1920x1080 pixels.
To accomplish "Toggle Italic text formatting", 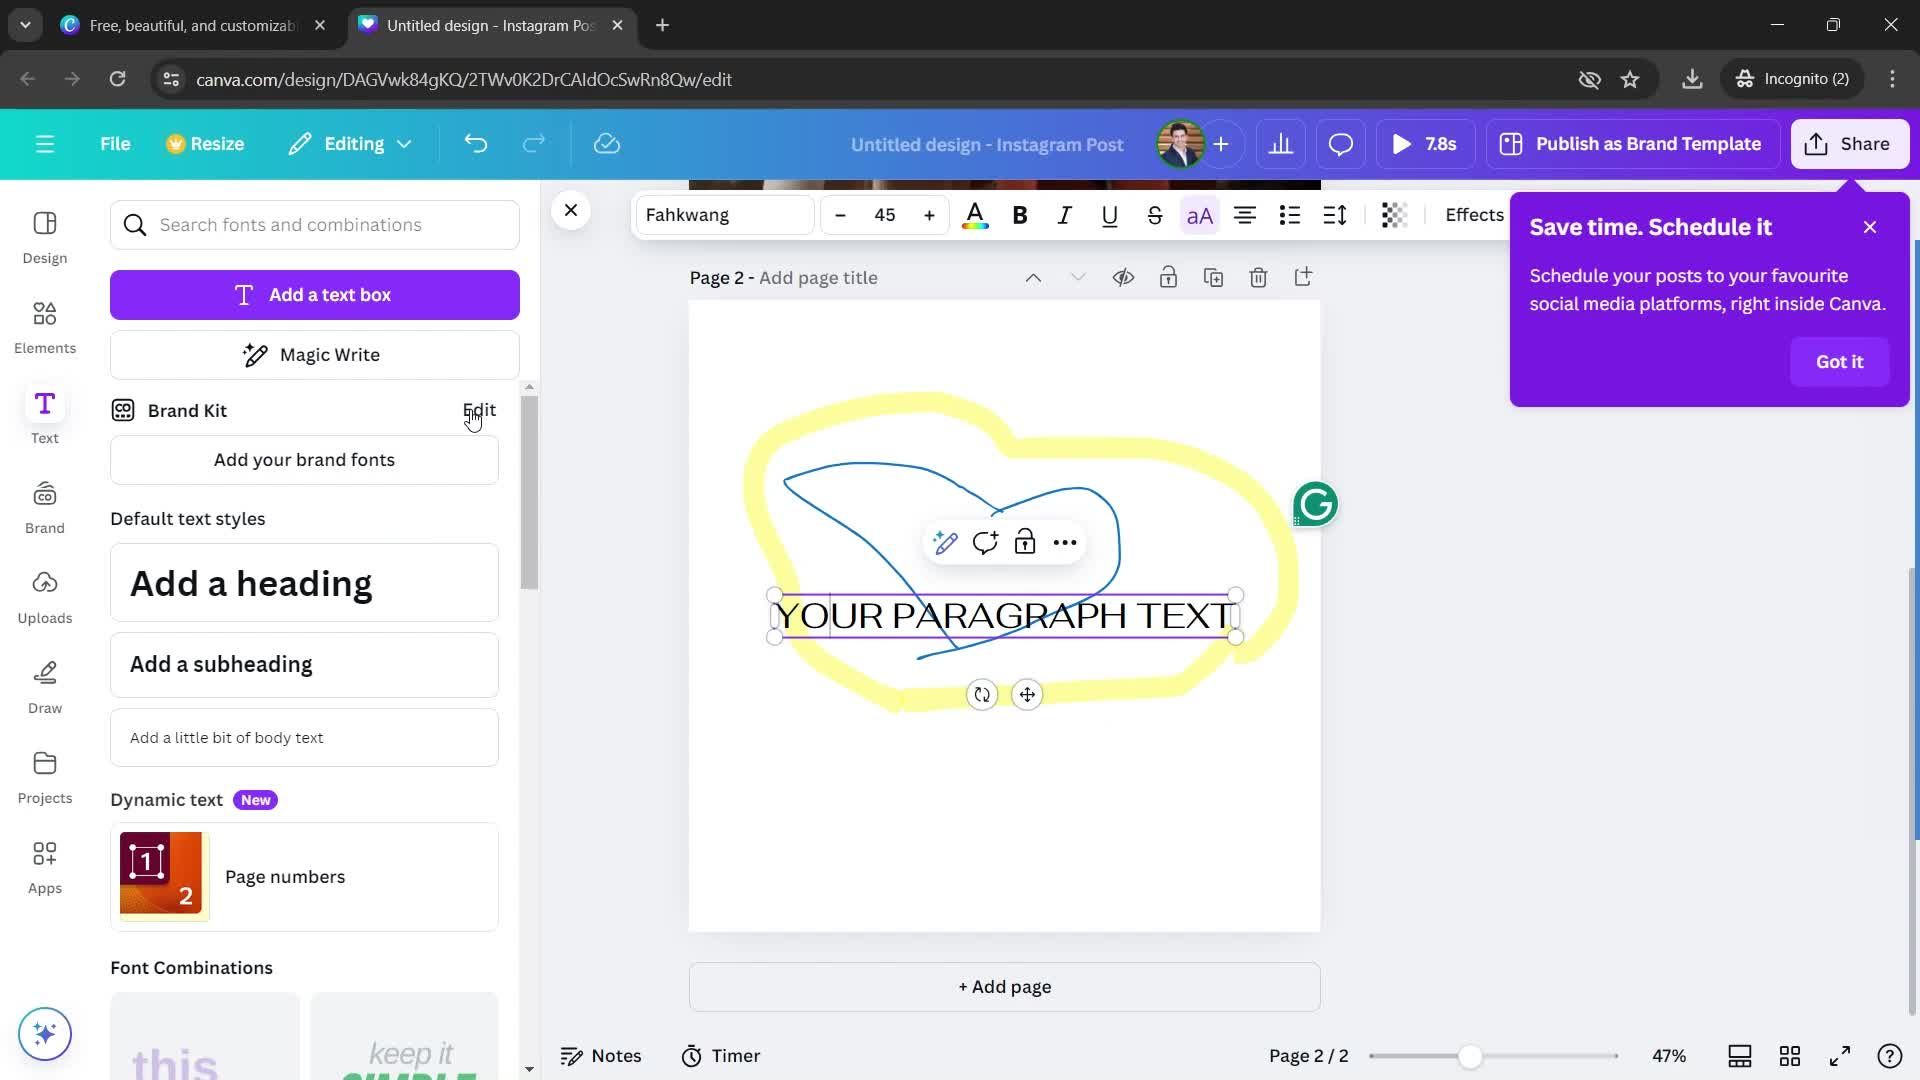I will [x=1063, y=216].
